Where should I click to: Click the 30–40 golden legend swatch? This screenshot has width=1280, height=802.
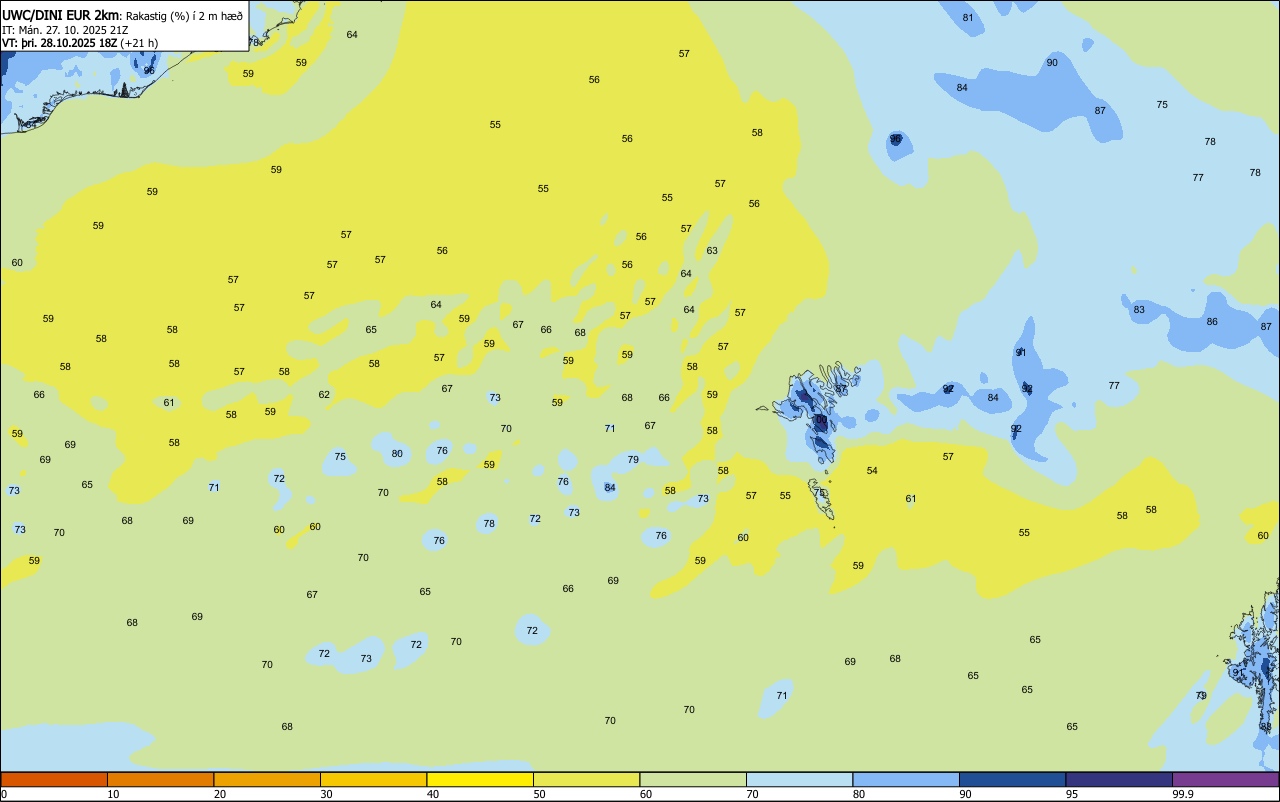373,779
